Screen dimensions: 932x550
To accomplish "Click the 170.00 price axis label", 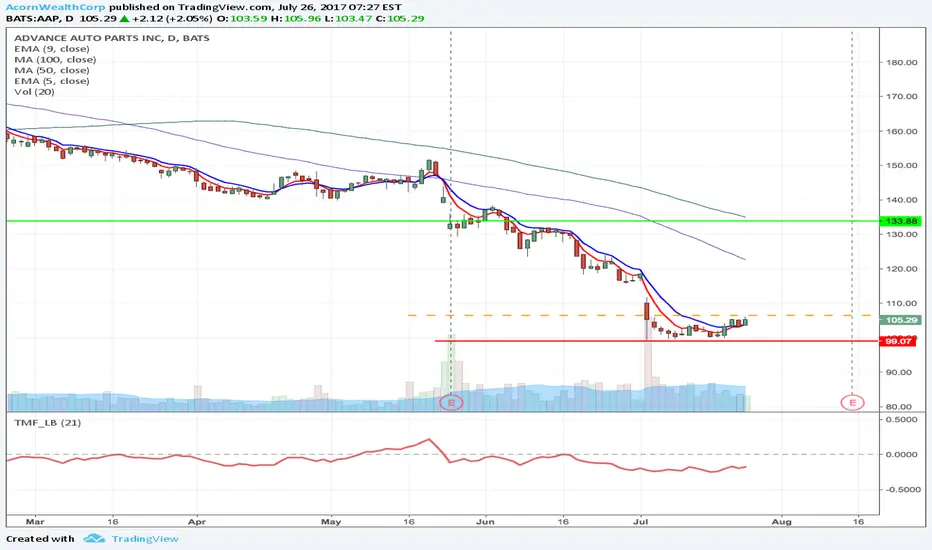I will [x=902, y=96].
